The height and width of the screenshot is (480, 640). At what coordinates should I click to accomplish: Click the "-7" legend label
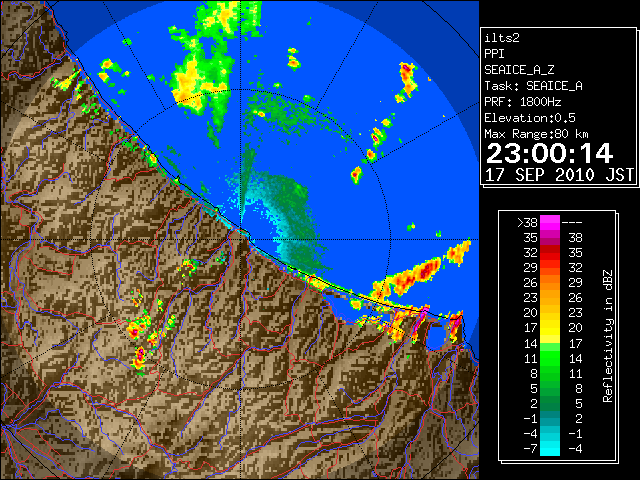(530, 449)
